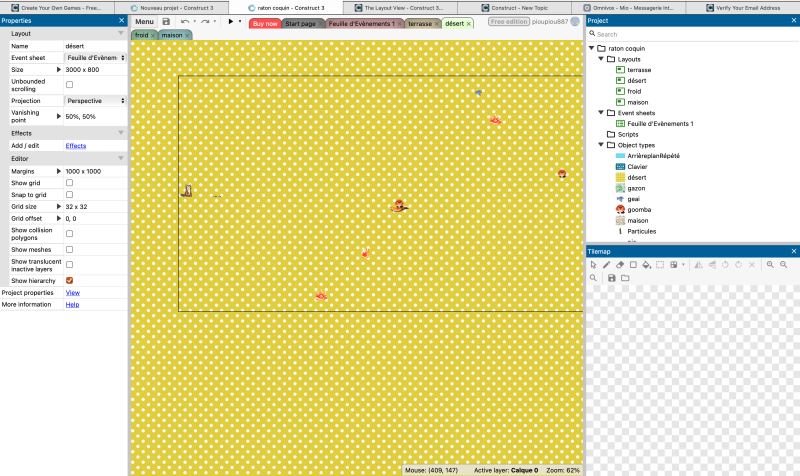The height and width of the screenshot is (476, 800).
Task: Open the Tilemap pattern tool dropdown arrow
Action: [683, 265]
